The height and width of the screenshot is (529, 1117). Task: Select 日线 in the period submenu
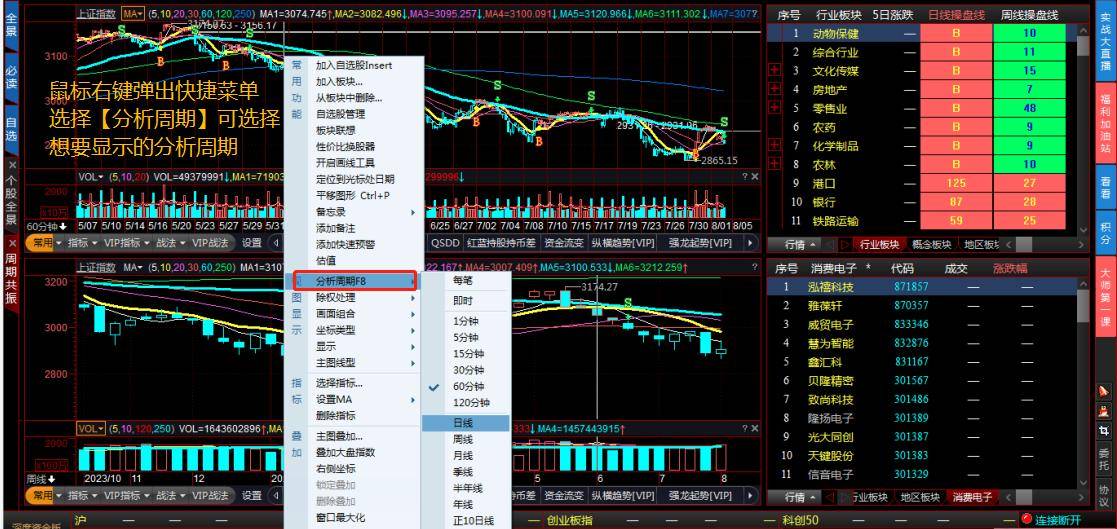click(x=466, y=423)
